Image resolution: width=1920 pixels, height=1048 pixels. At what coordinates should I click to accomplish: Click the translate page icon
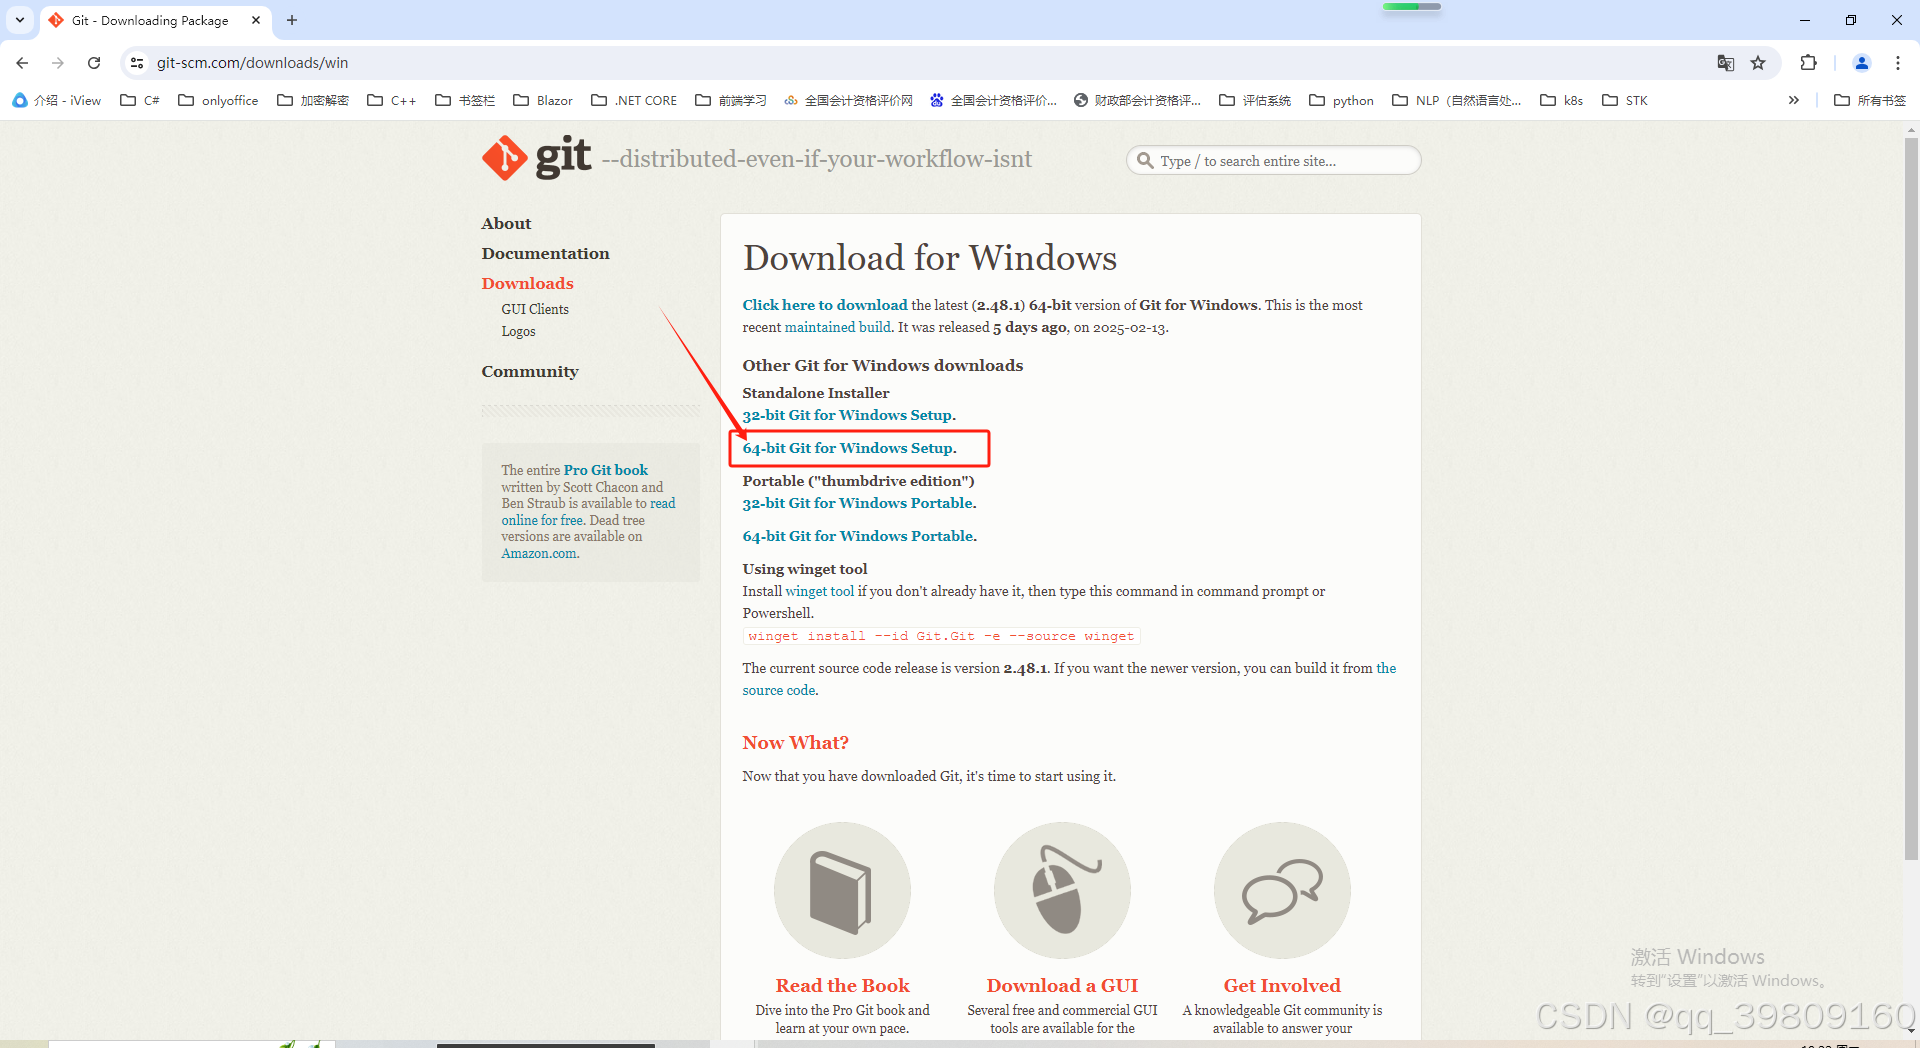(x=1726, y=63)
